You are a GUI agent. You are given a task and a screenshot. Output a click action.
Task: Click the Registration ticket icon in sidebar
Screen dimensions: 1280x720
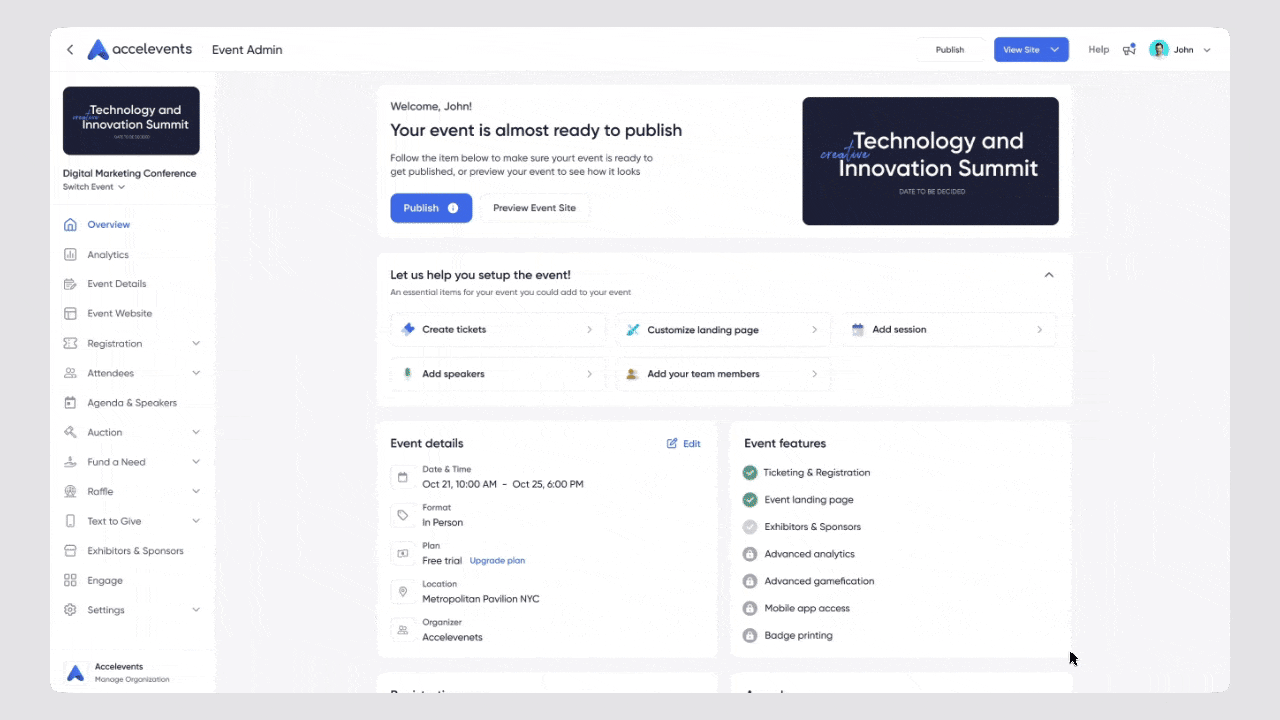(x=70, y=343)
